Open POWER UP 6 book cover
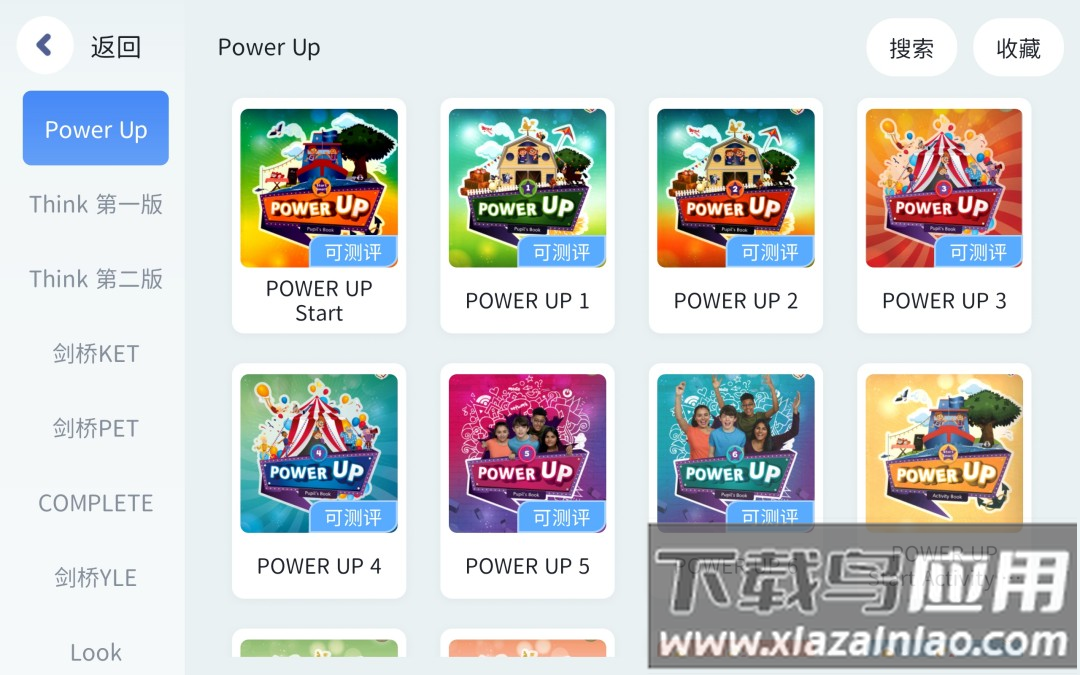 [736, 449]
